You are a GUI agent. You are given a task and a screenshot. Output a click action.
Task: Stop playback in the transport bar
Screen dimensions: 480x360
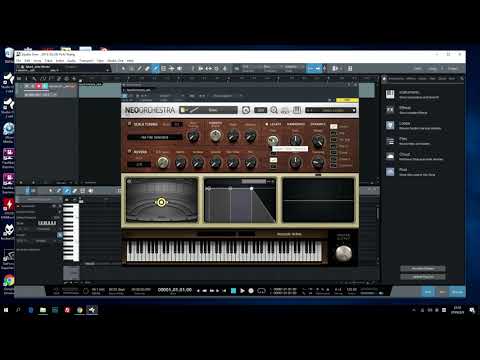[x=234, y=291]
